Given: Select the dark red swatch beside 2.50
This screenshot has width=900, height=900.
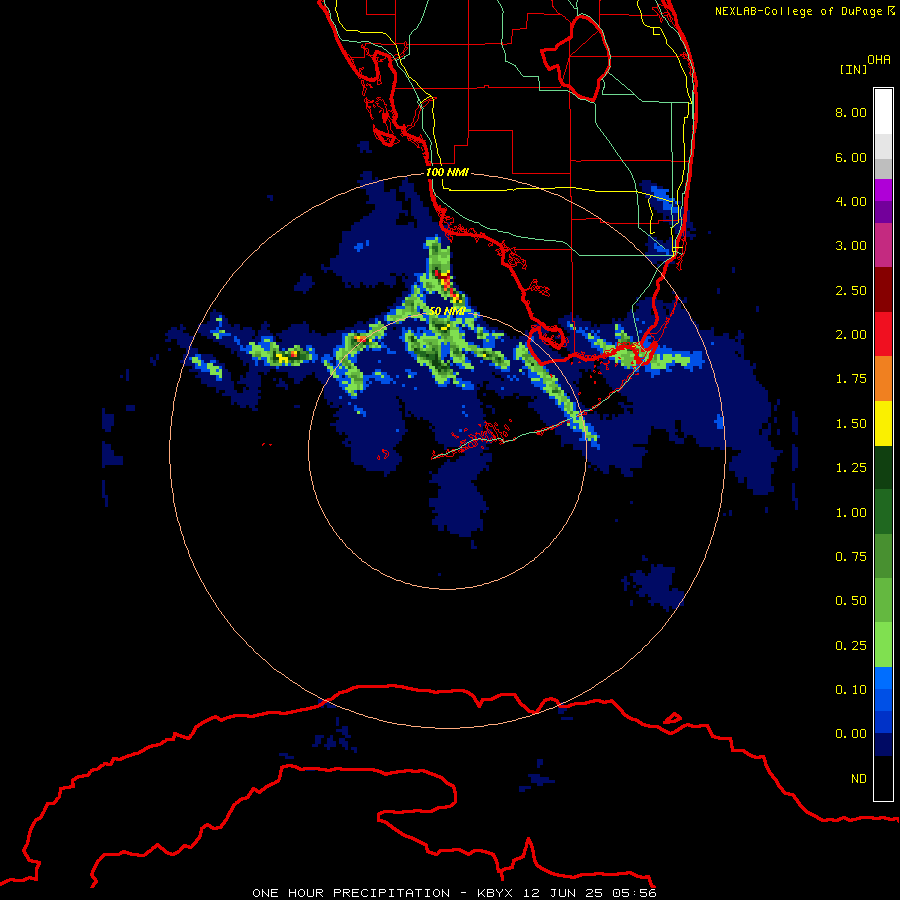Looking at the screenshot, I should (x=883, y=290).
